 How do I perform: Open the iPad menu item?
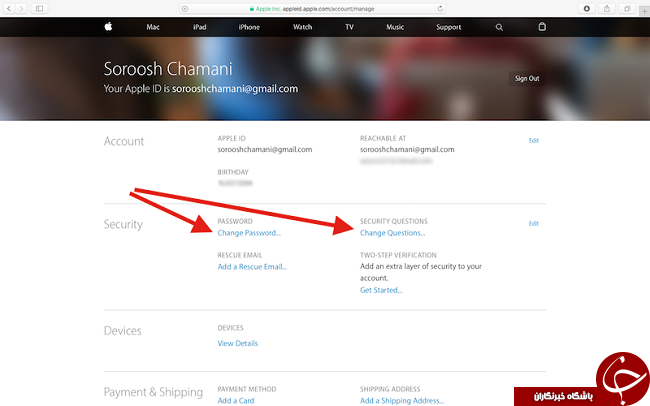coord(199,27)
